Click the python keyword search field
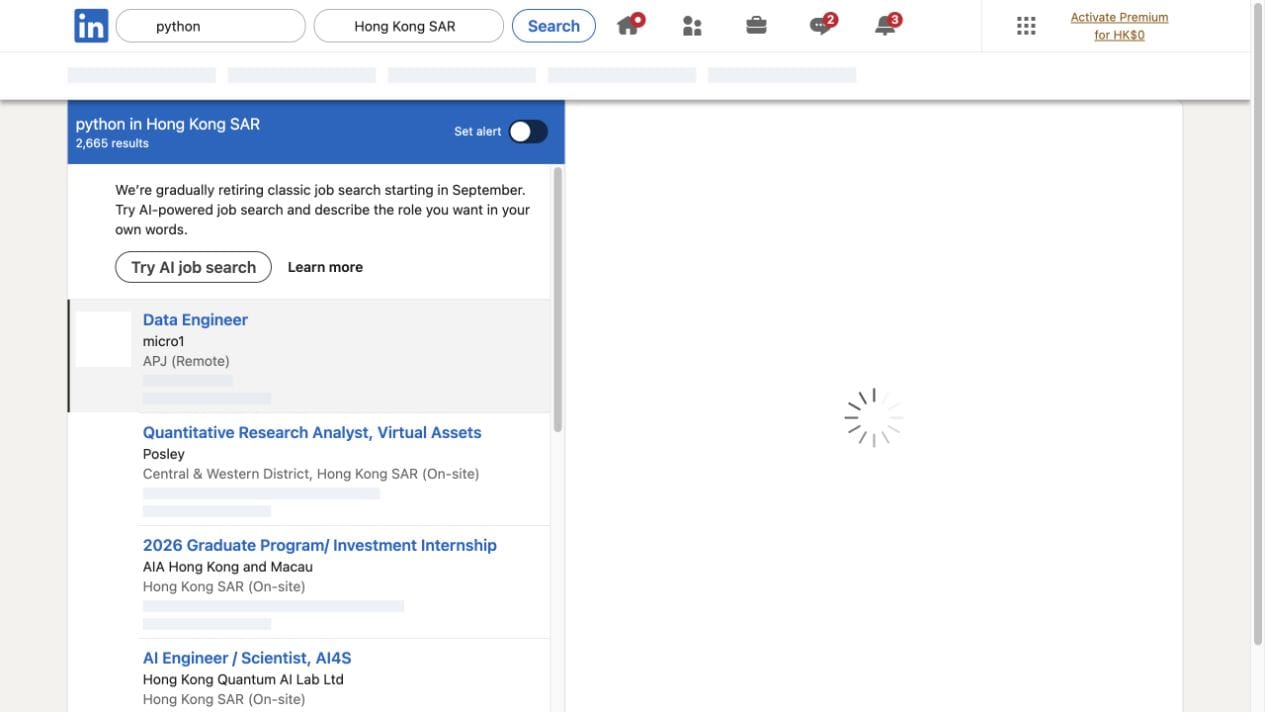1265x712 pixels. [211, 26]
